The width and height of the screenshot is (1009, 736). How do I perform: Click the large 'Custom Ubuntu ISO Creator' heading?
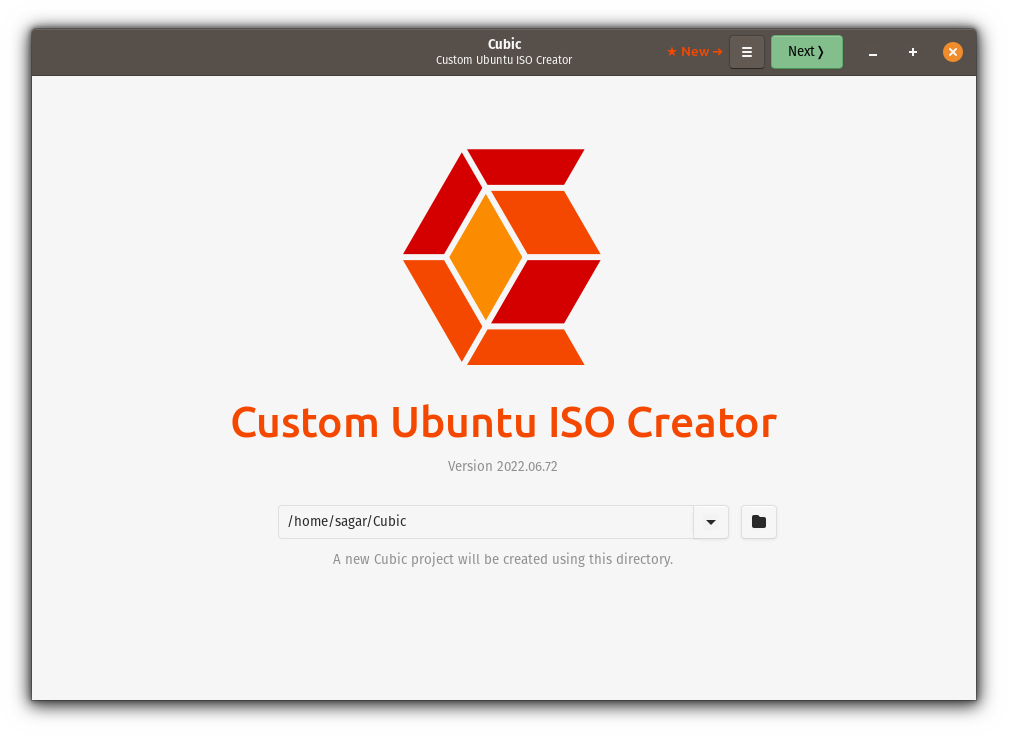point(503,422)
